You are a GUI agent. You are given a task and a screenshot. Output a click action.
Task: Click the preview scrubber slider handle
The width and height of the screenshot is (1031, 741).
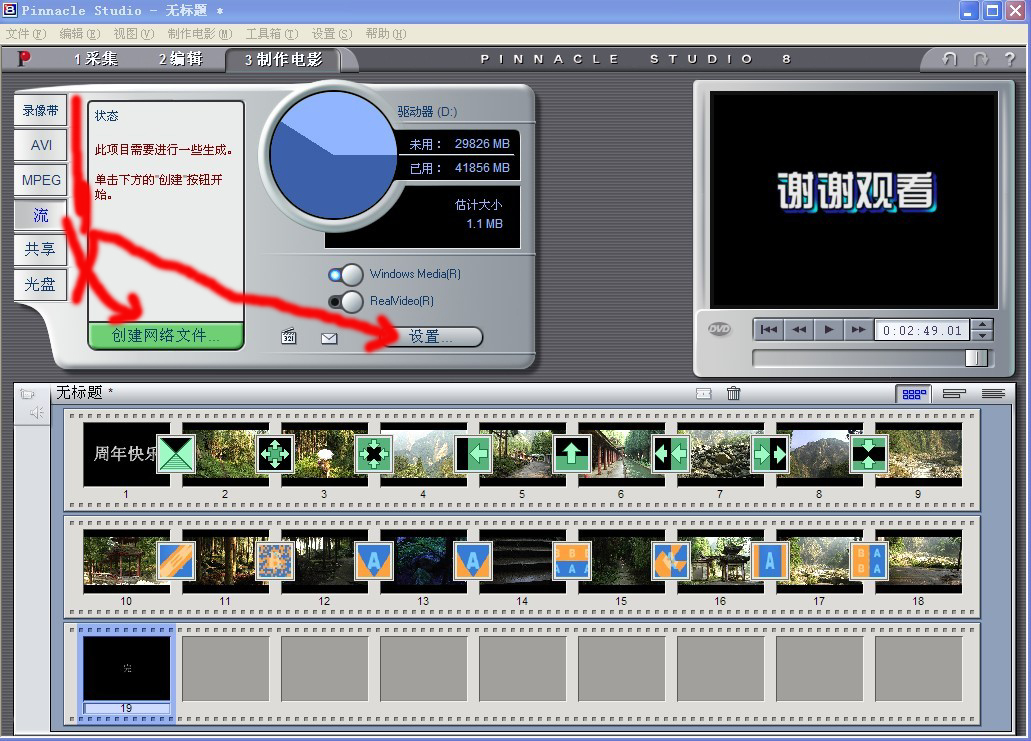pyautogui.click(x=976, y=358)
